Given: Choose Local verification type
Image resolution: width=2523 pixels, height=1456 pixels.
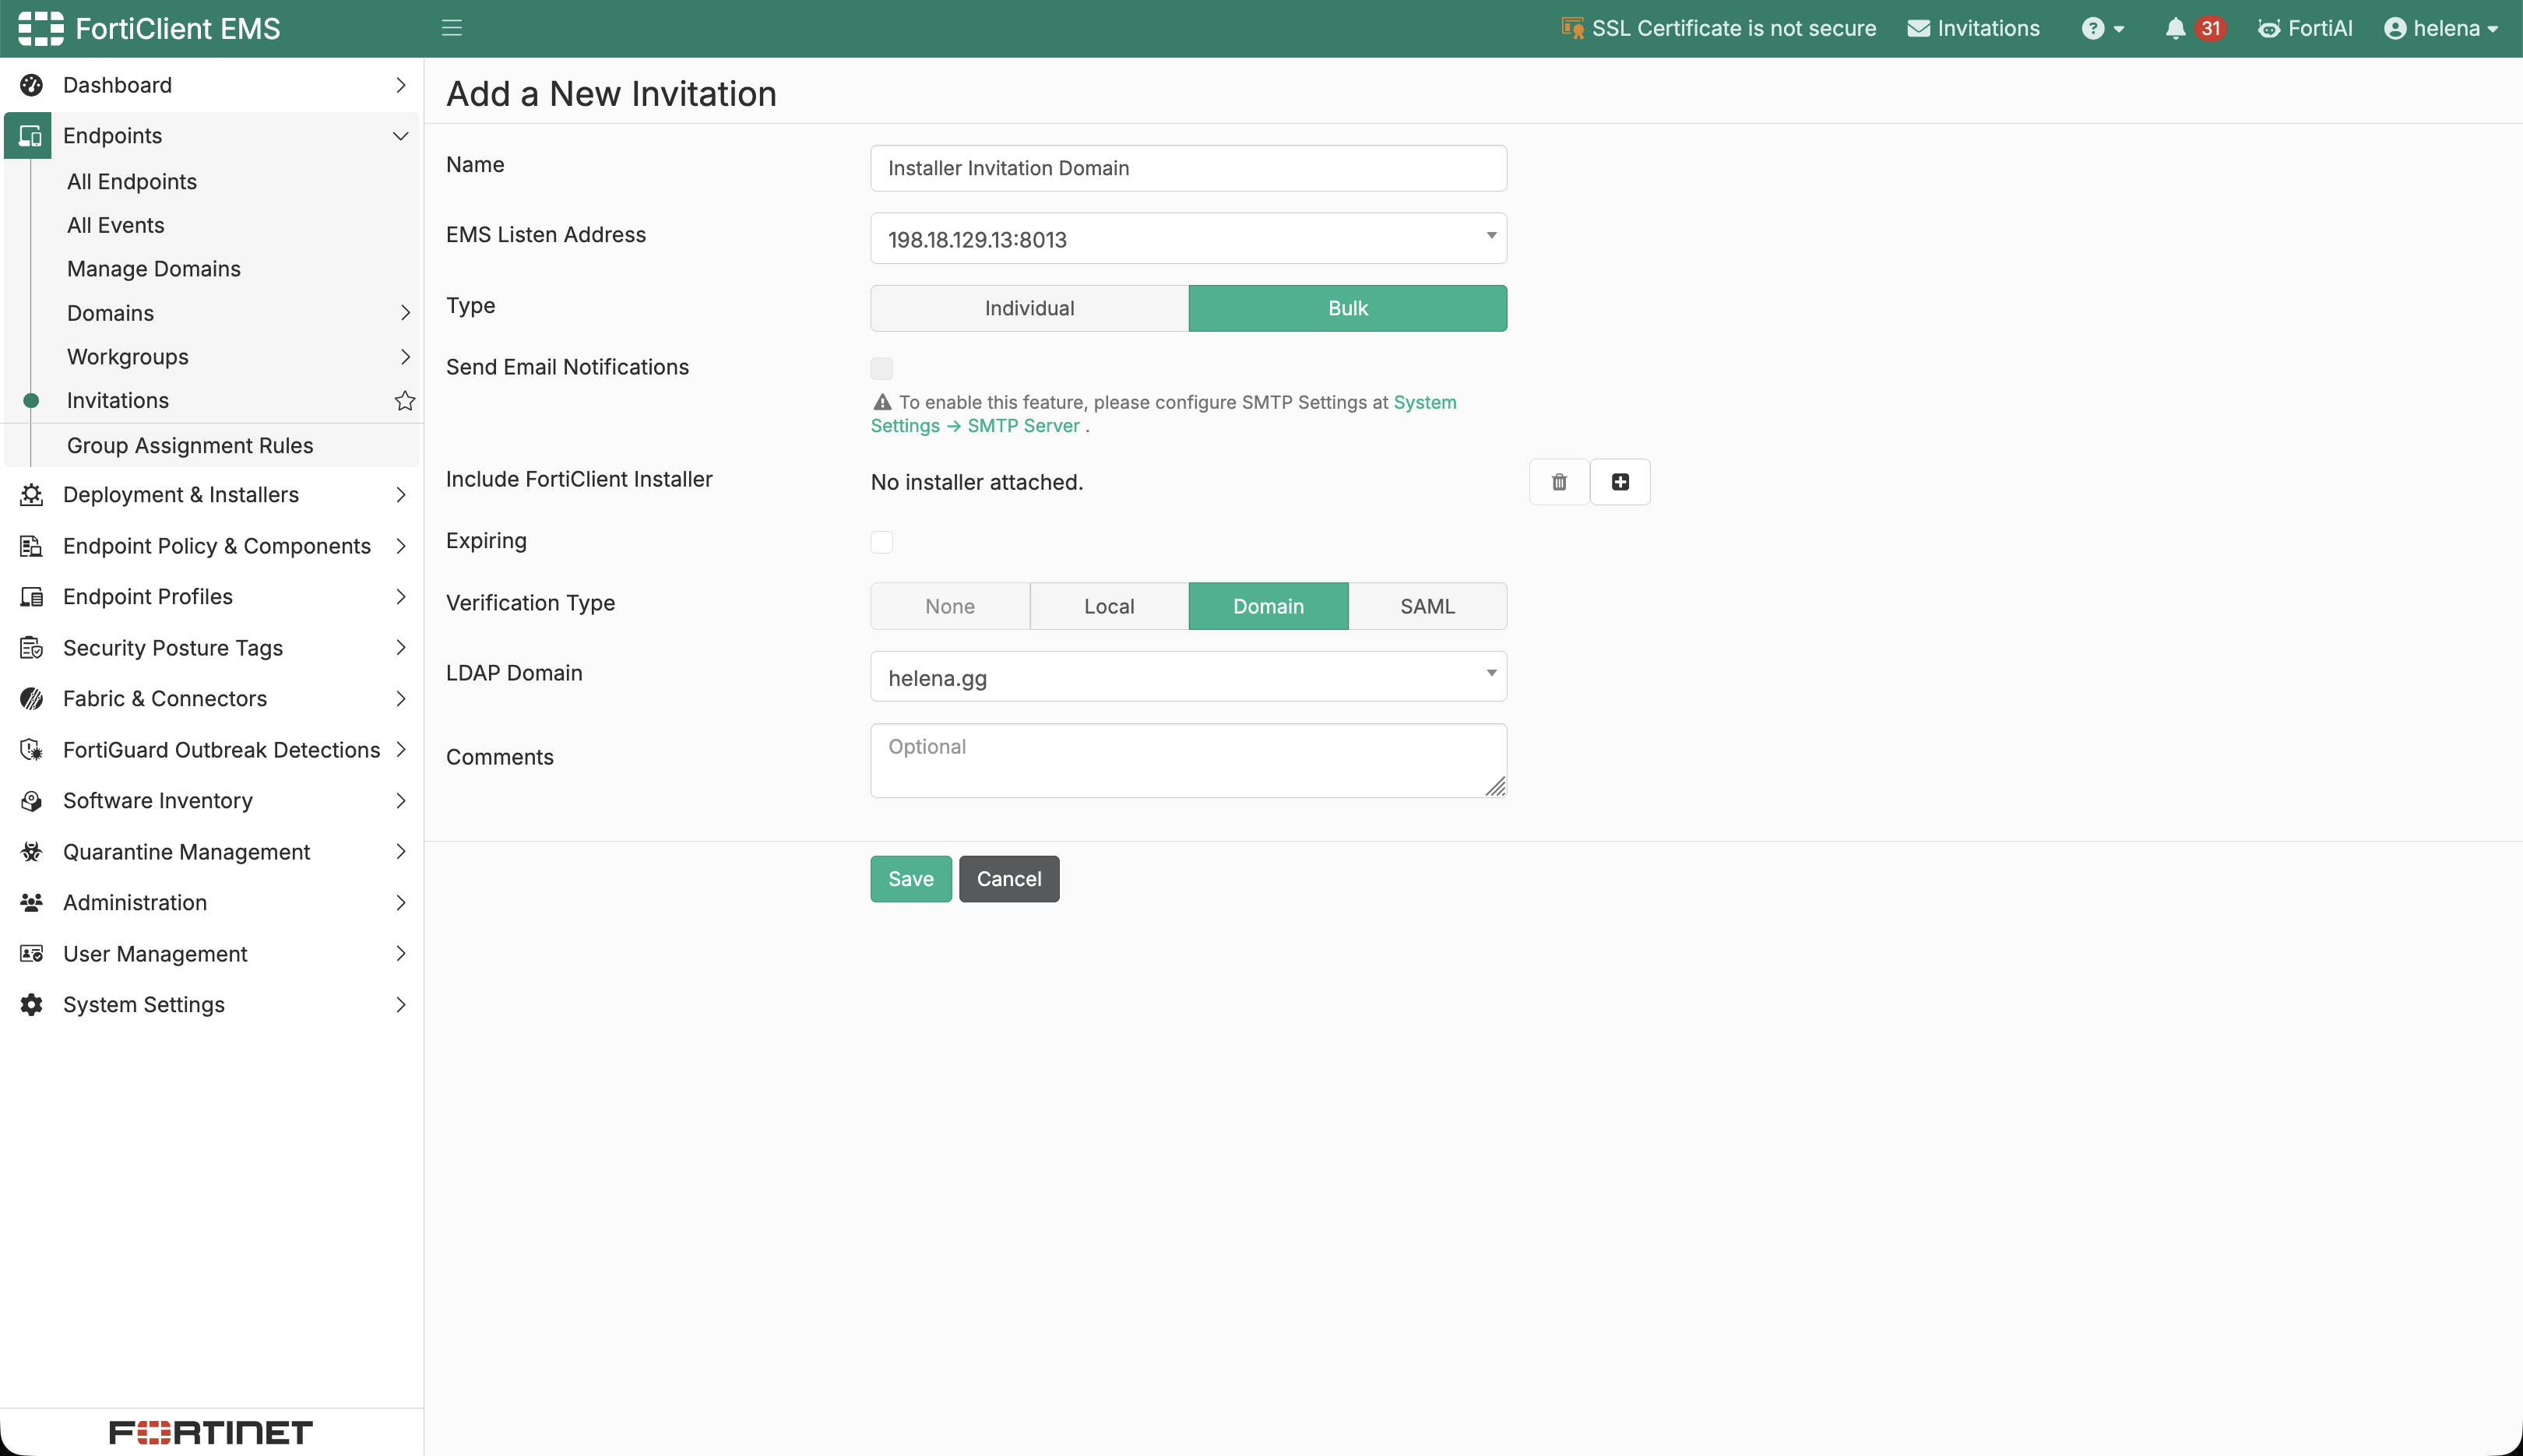Looking at the screenshot, I should click(1109, 606).
